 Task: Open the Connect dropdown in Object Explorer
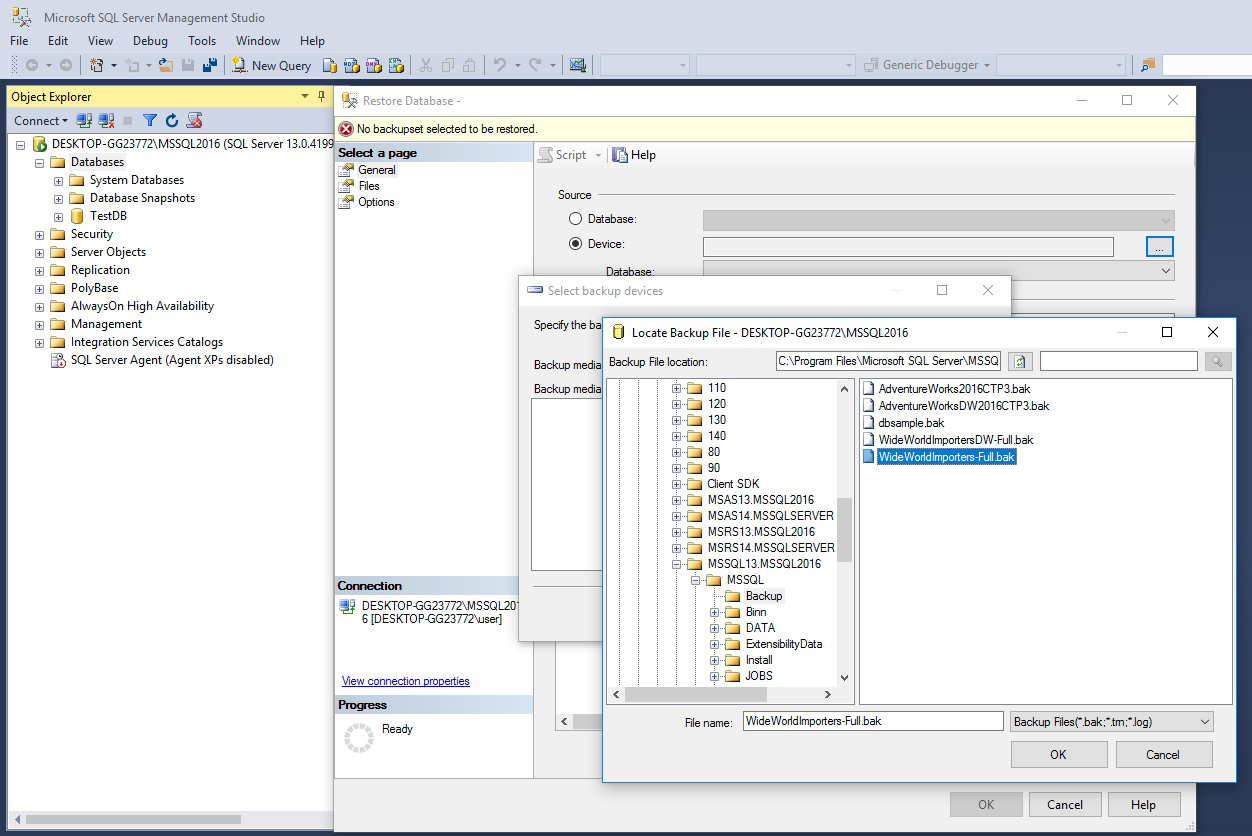tap(41, 120)
